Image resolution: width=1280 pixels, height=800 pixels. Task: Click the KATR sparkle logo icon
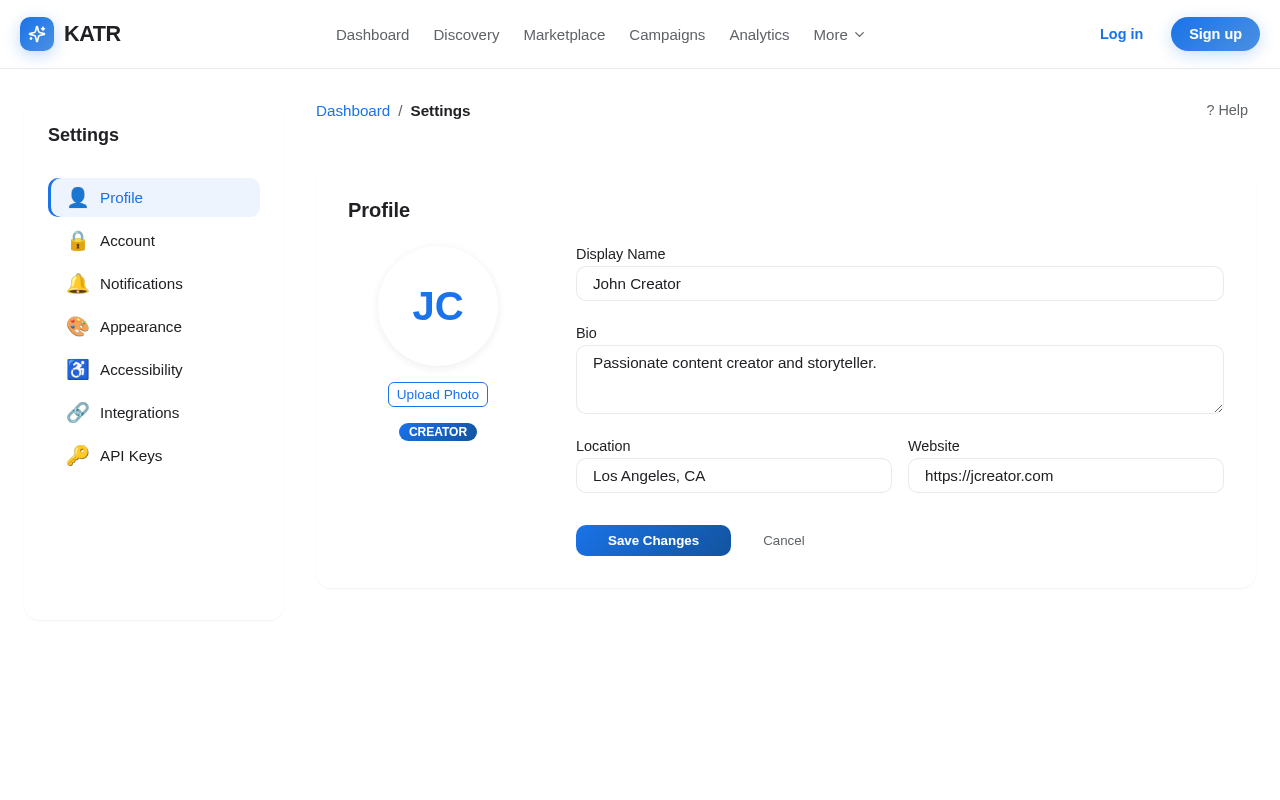(x=37, y=34)
